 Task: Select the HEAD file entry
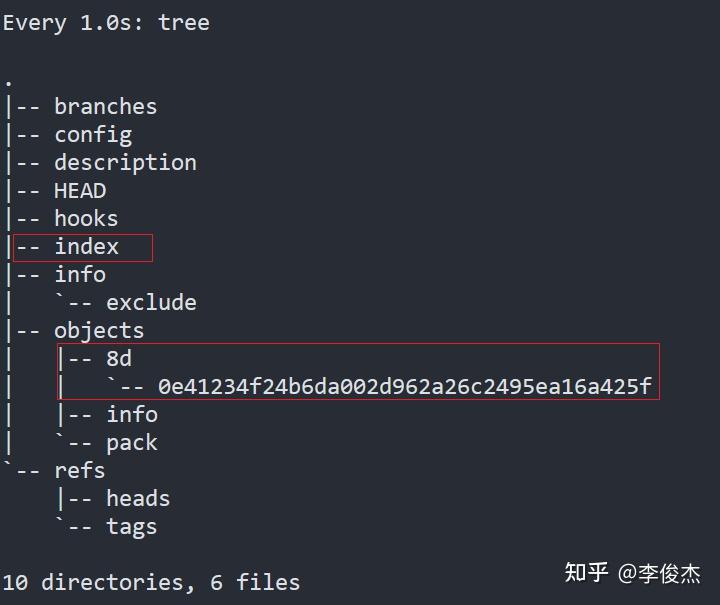pyautogui.click(x=80, y=191)
